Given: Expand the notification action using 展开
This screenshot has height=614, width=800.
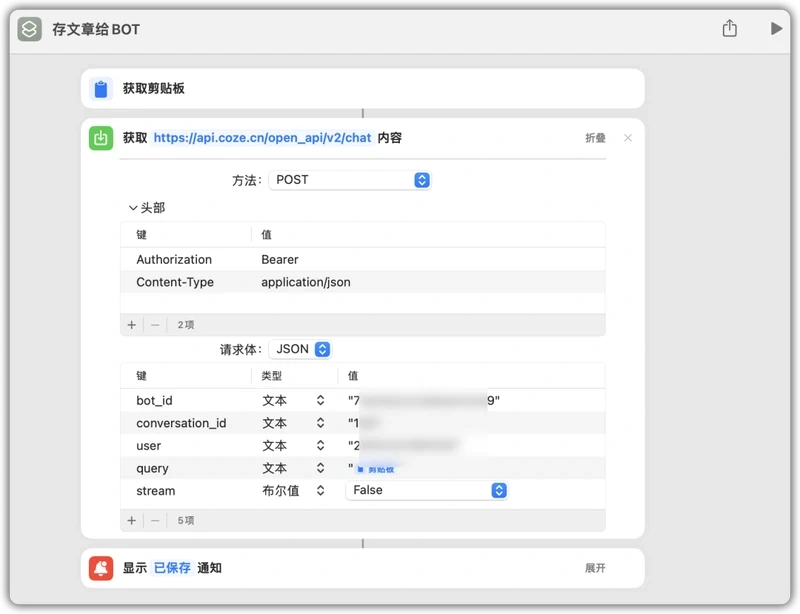Looking at the screenshot, I should 595,568.
